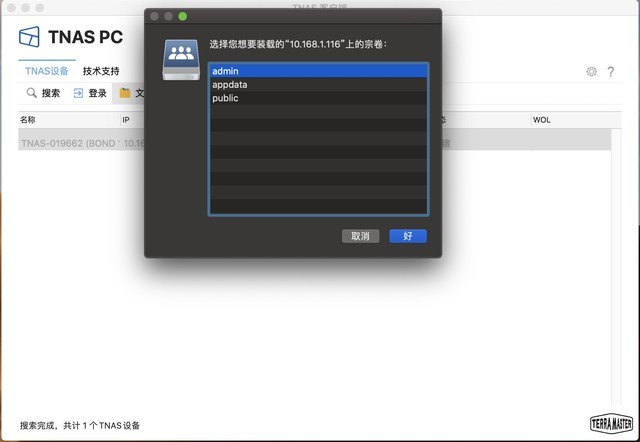Click the green zoom button of dialog
640x442 pixels.
(183, 16)
